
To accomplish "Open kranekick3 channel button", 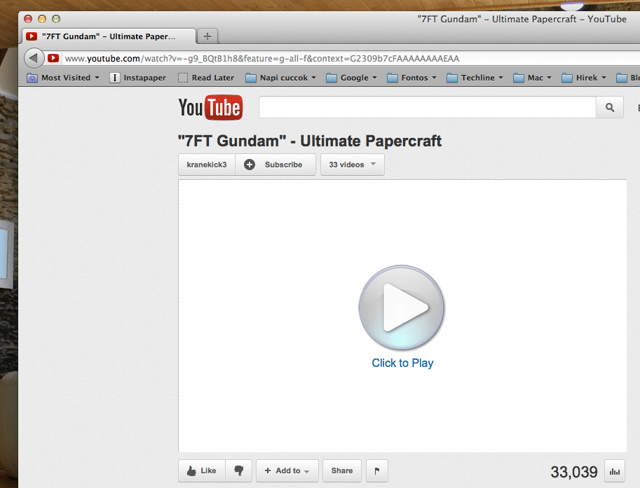I will 207,164.
